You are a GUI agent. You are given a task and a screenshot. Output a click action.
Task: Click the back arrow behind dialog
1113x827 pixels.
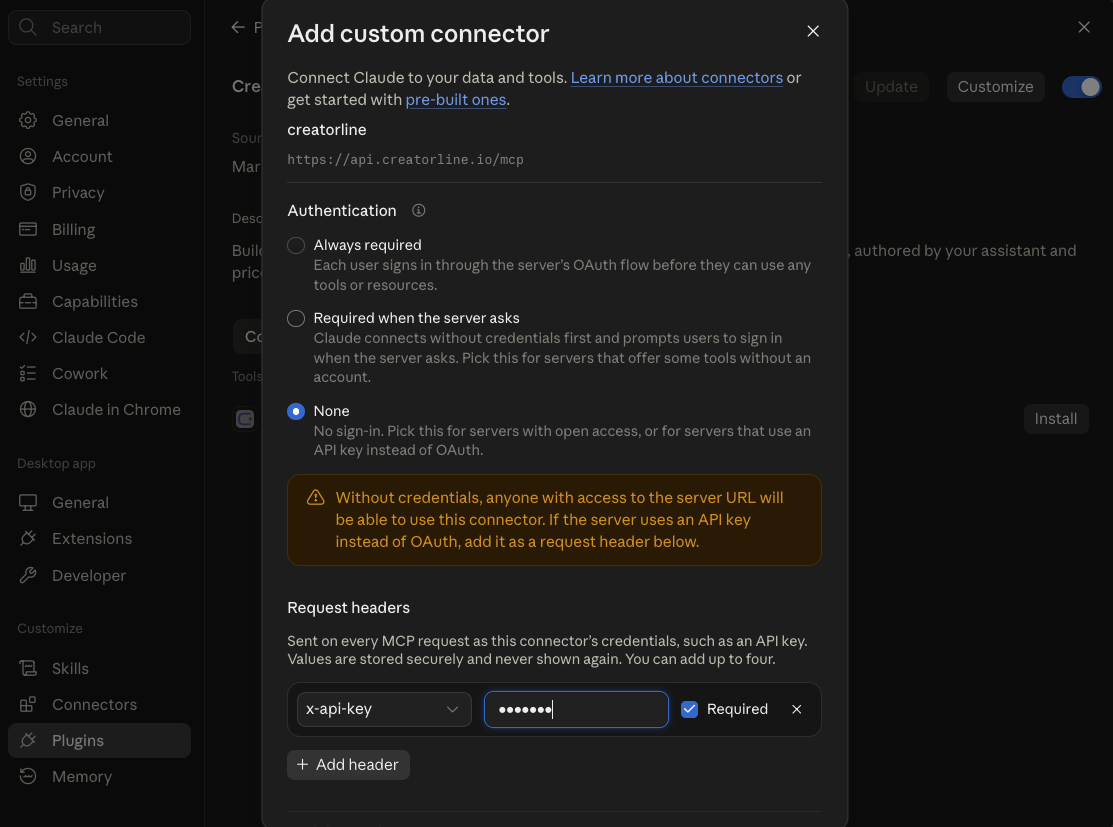pyautogui.click(x=238, y=27)
